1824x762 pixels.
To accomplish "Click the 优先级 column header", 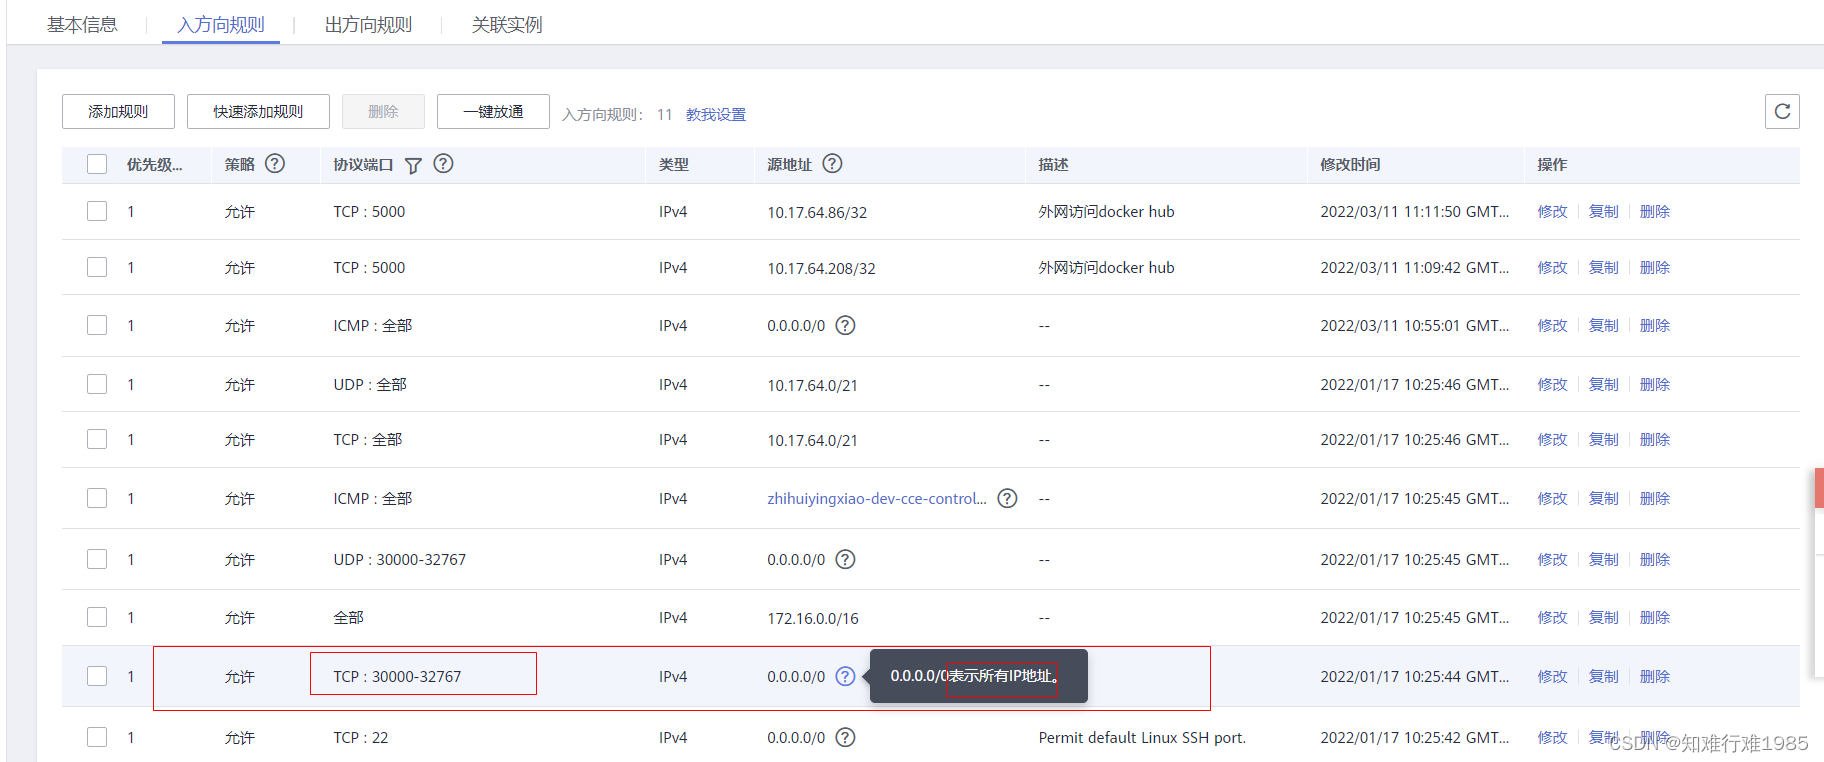I will [x=154, y=165].
